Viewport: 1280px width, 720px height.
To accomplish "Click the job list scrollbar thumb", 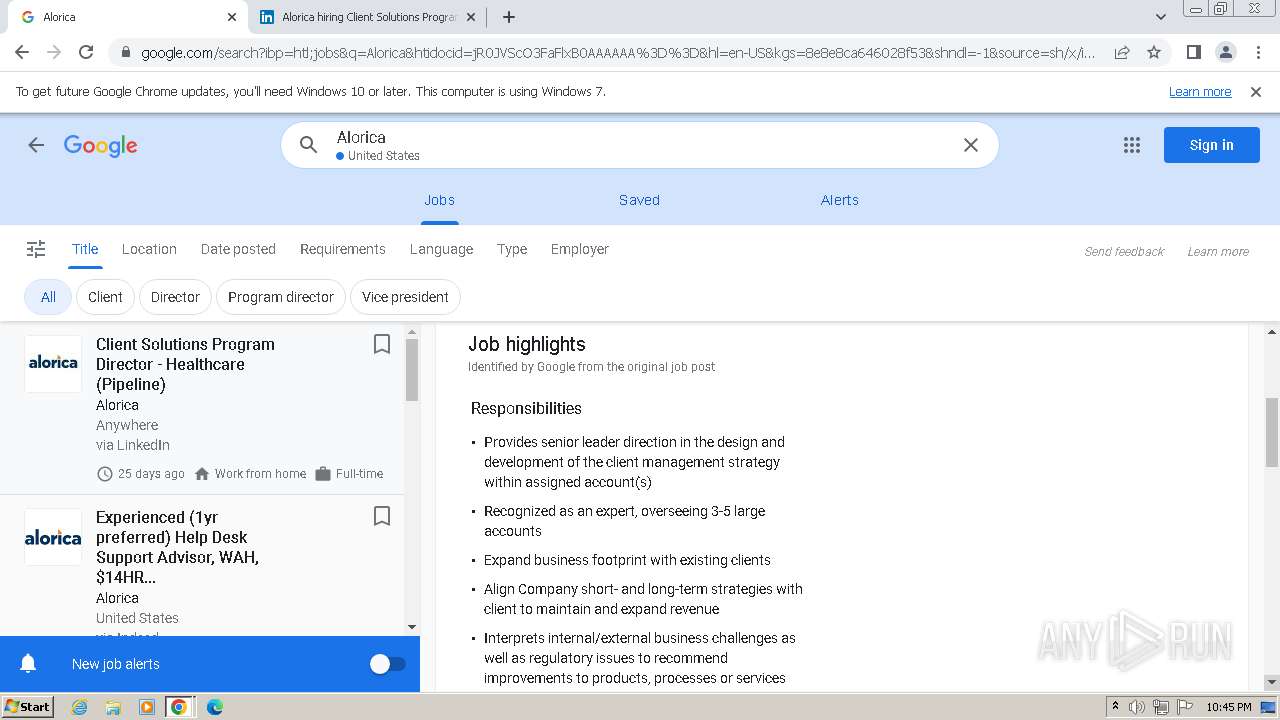I will pyautogui.click(x=412, y=370).
